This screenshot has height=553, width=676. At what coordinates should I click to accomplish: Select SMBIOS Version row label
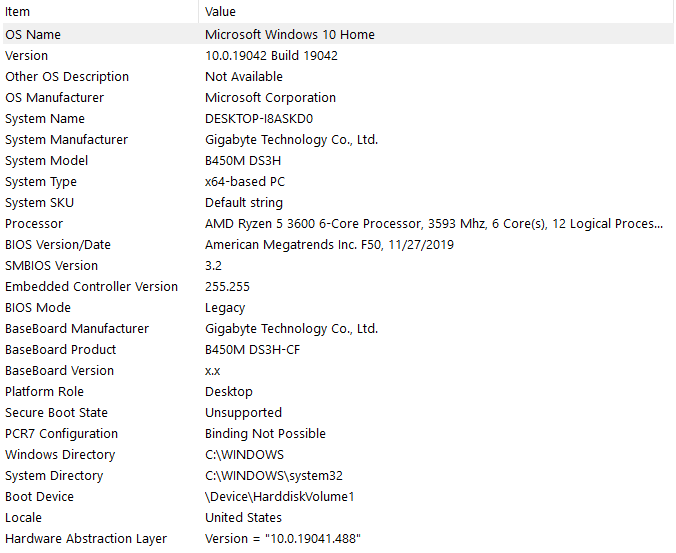pos(51,266)
